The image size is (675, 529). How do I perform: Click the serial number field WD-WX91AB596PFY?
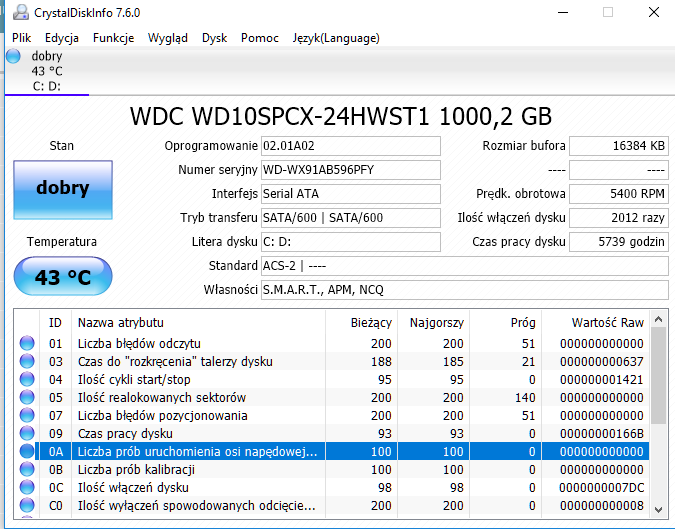pos(351,170)
